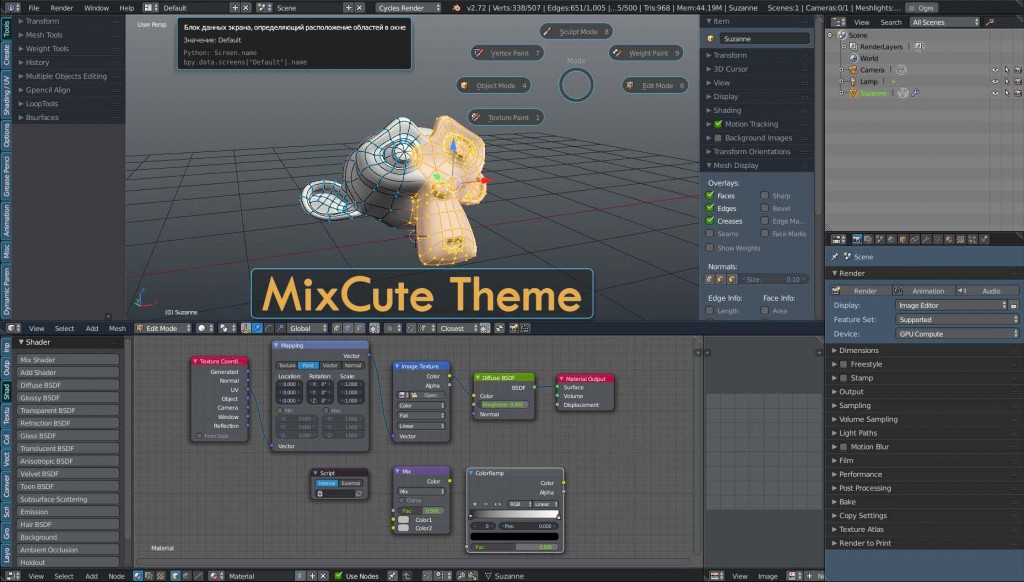Select the Camera object icon in the outliner

(853, 70)
